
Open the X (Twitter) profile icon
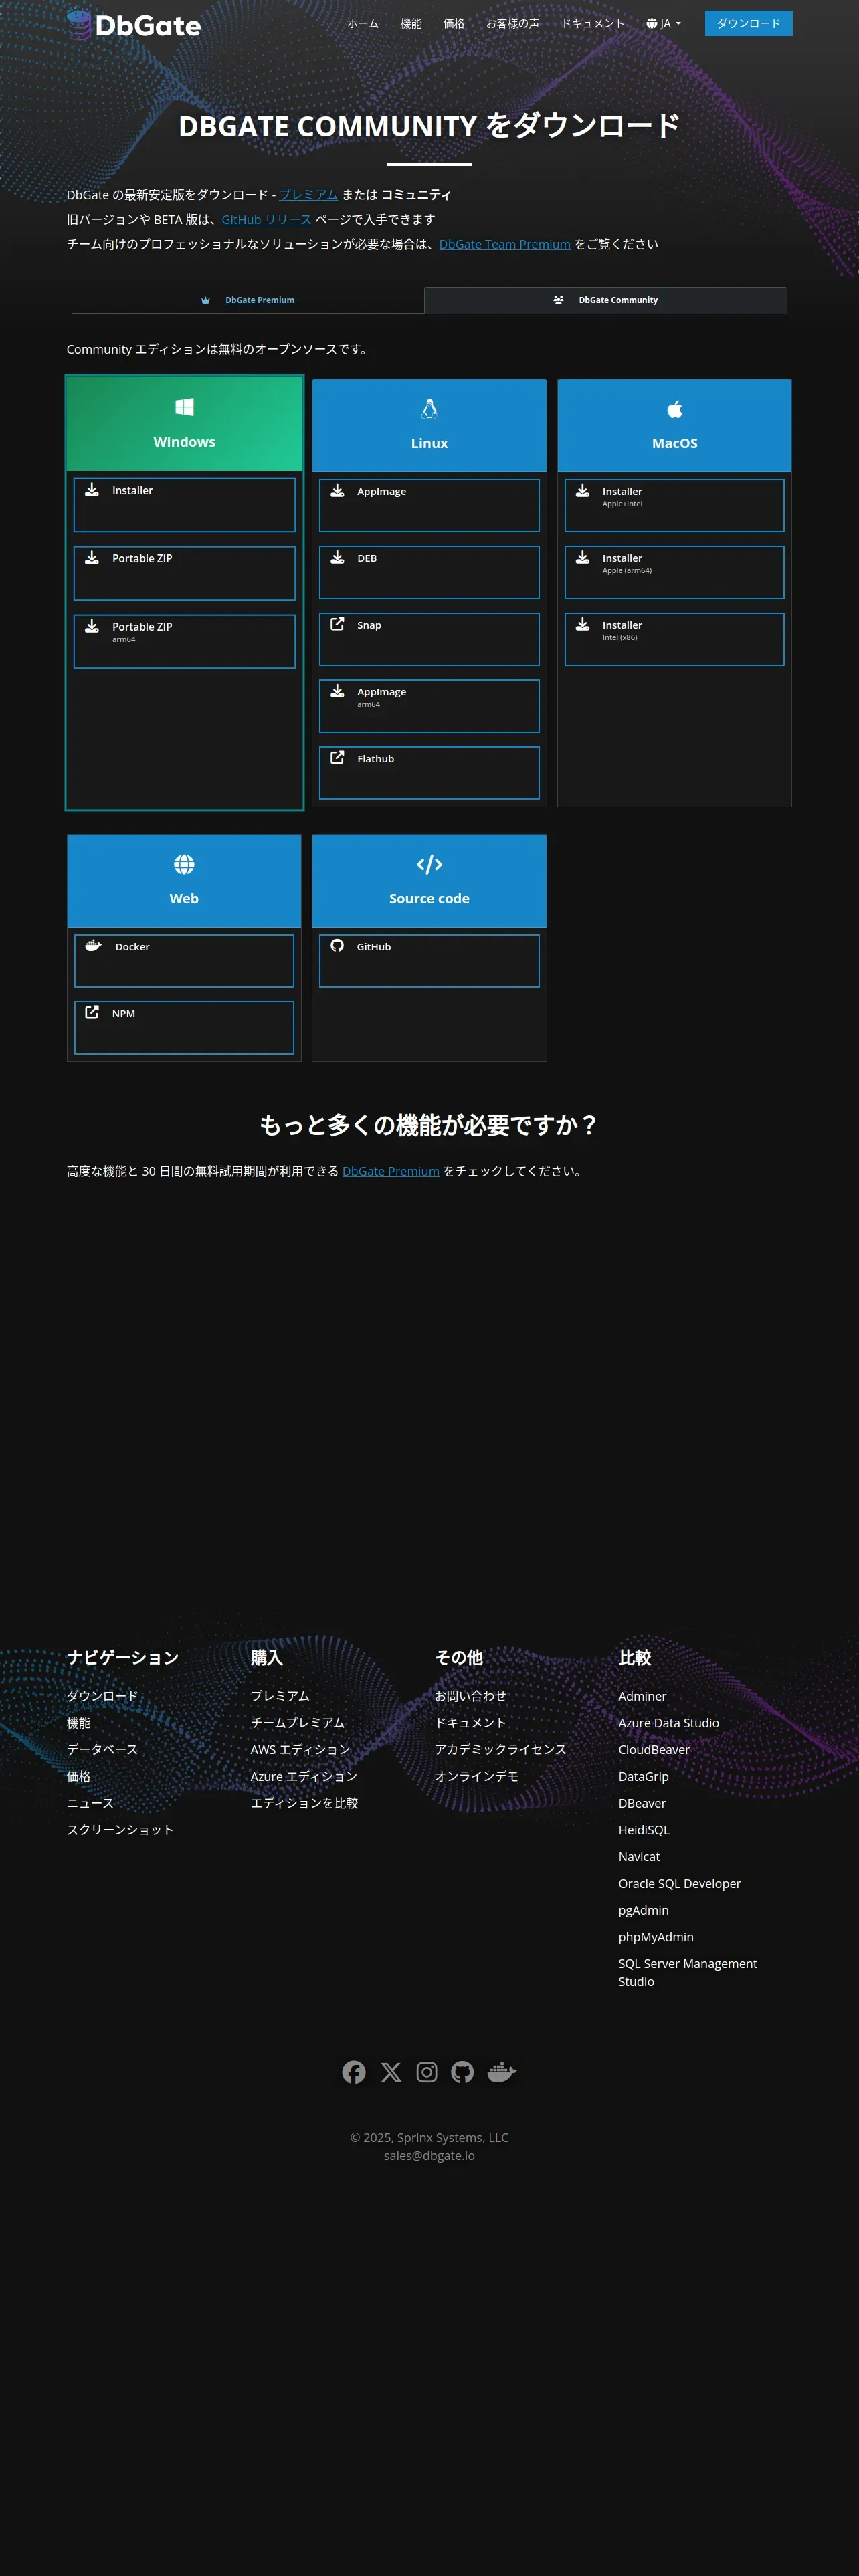pos(391,2072)
